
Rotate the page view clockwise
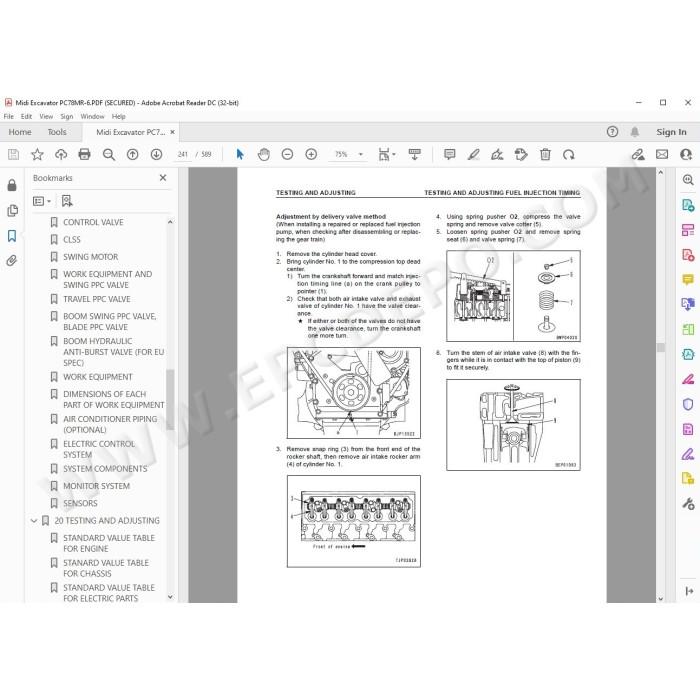(569, 154)
